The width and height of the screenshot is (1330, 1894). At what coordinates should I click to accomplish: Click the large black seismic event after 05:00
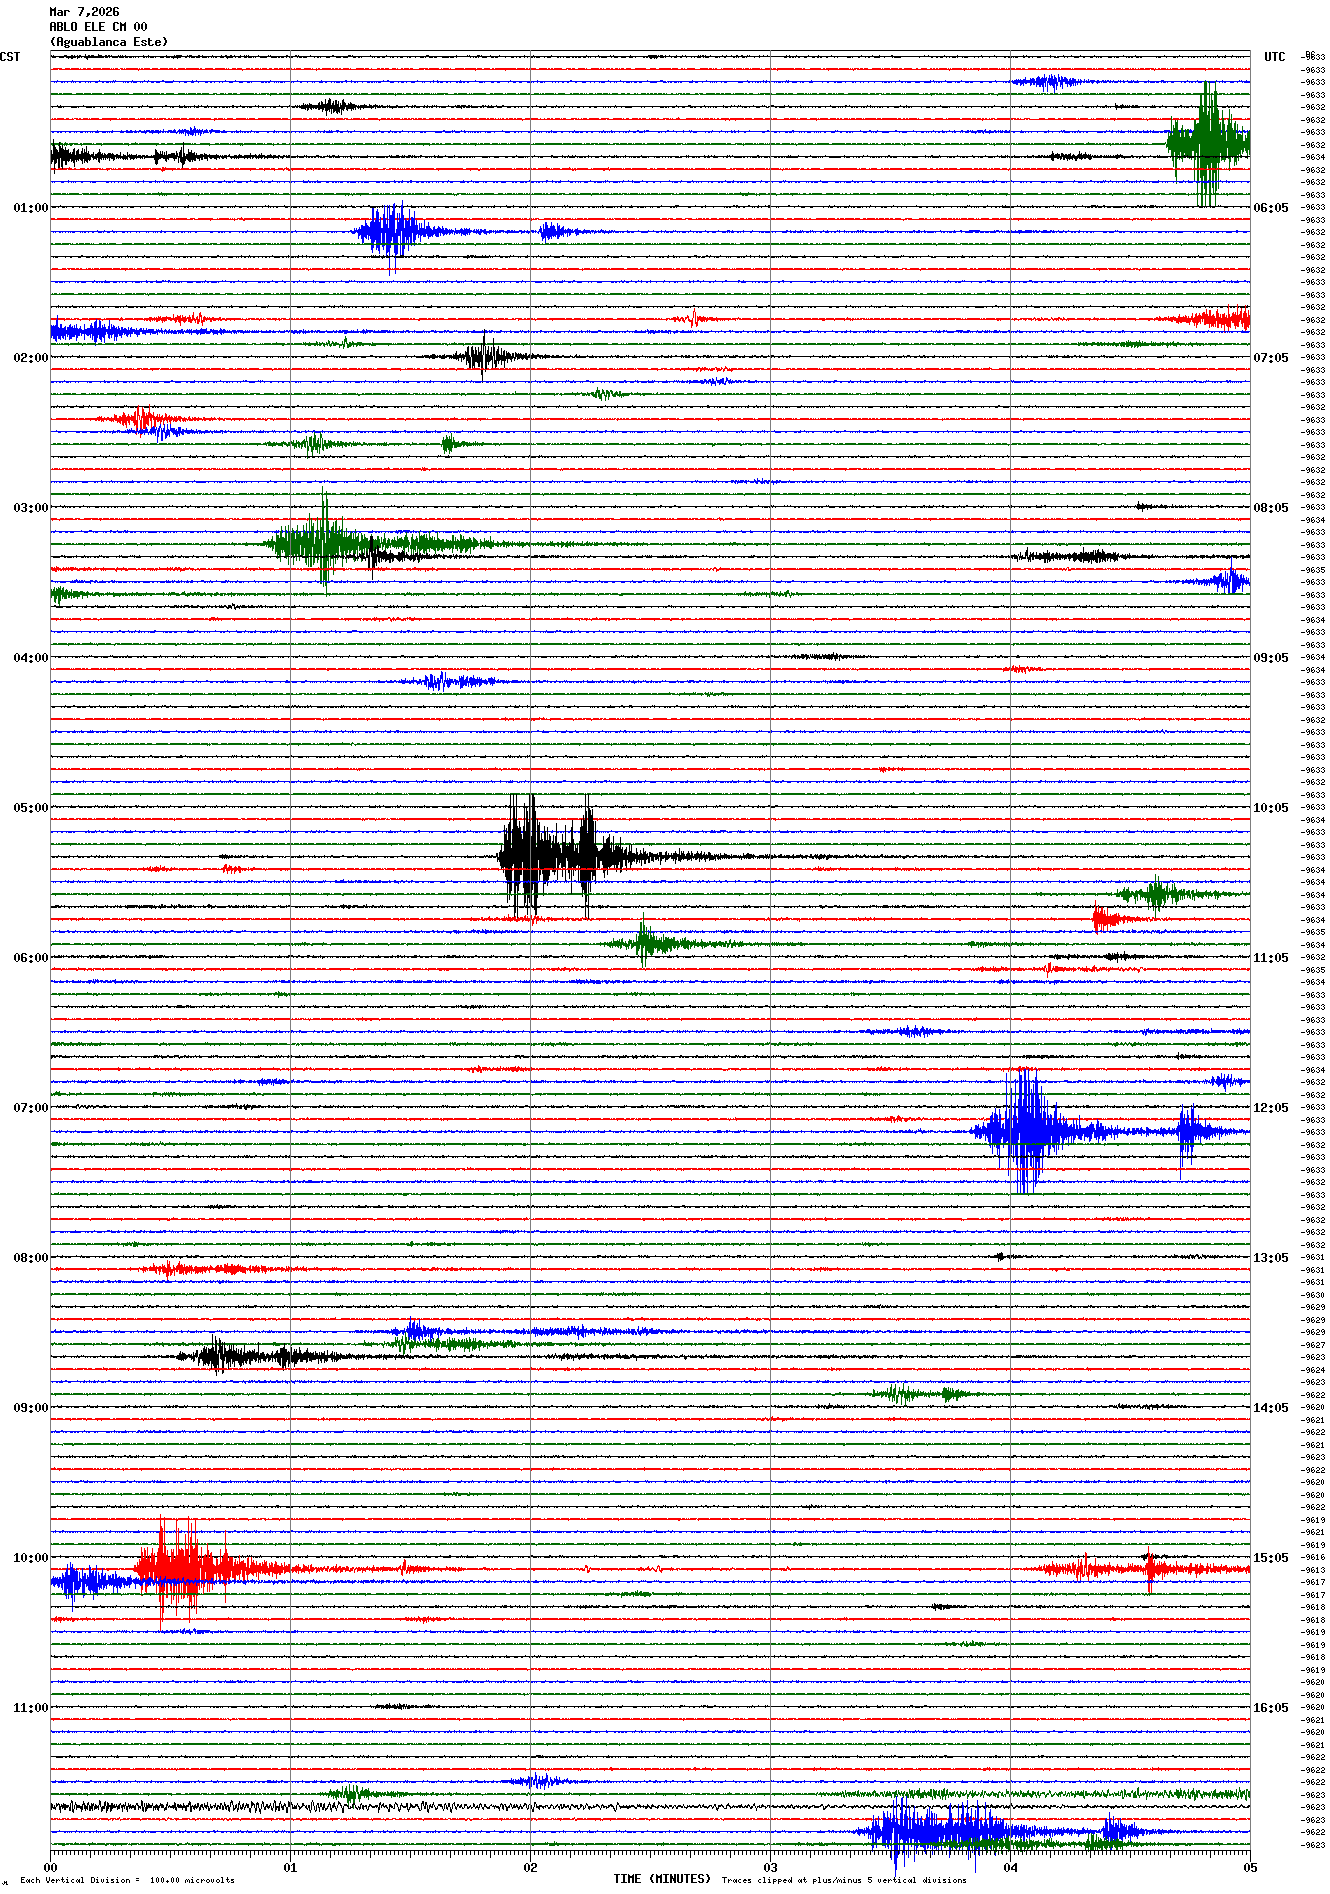[530, 855]
